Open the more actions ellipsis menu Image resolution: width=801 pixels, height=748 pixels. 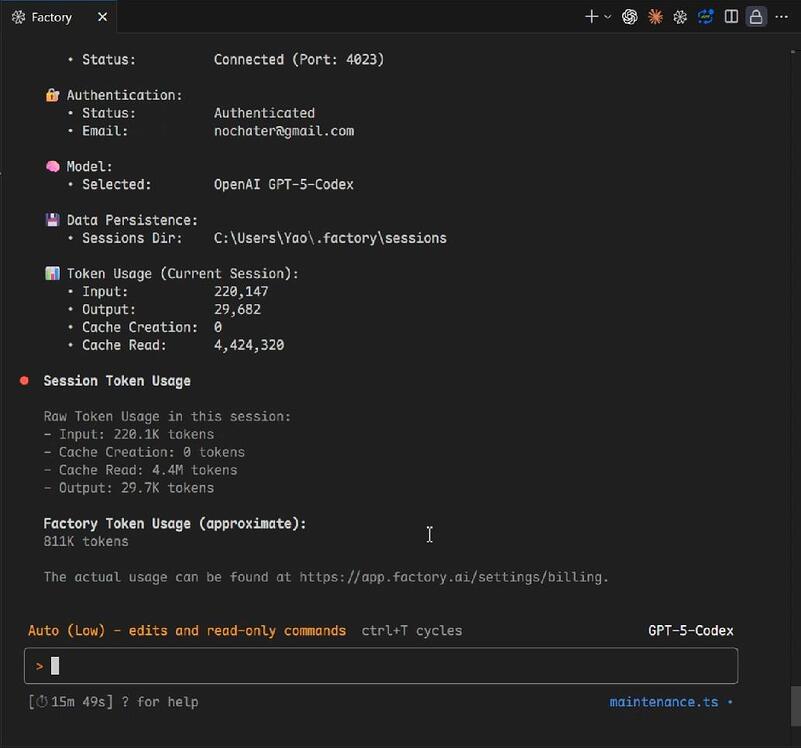click(782, 17)
